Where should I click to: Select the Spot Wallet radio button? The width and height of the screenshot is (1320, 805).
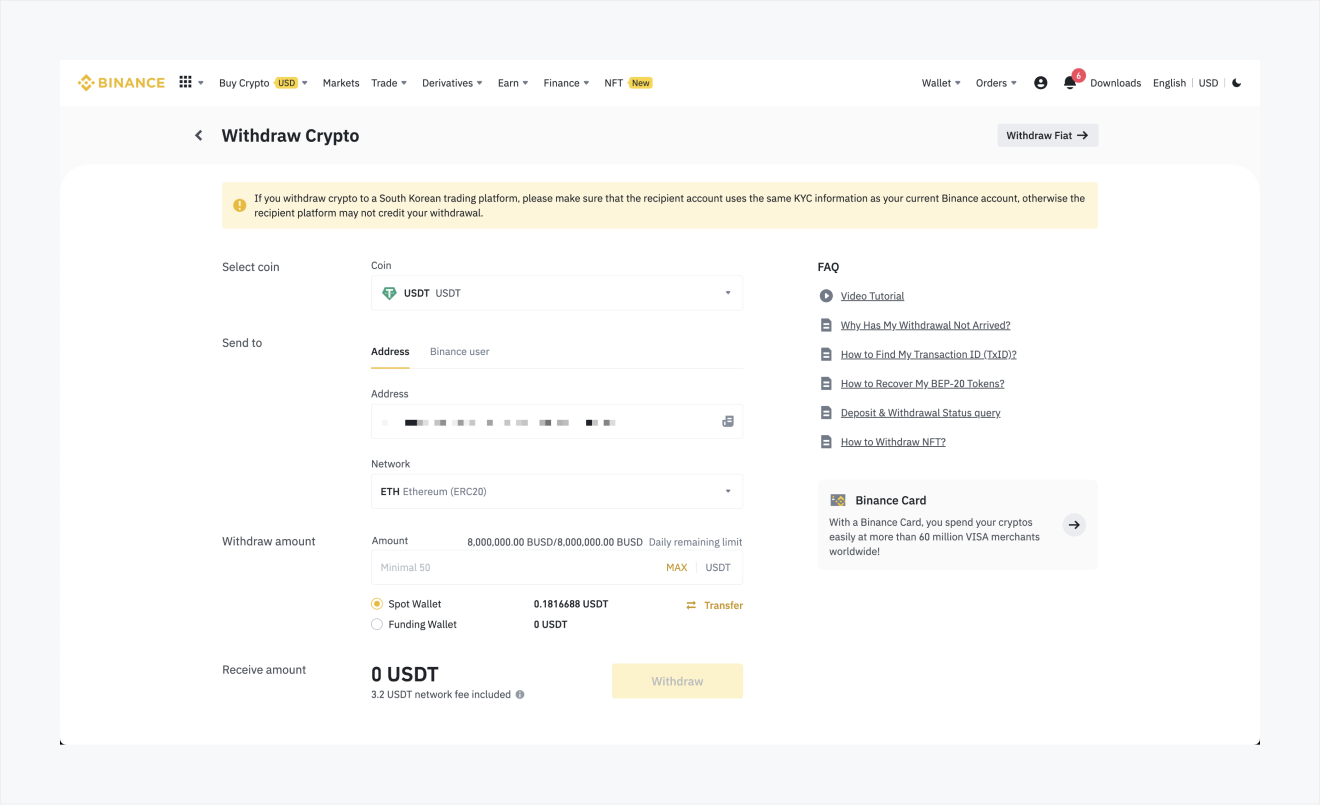tap(376, 603)
